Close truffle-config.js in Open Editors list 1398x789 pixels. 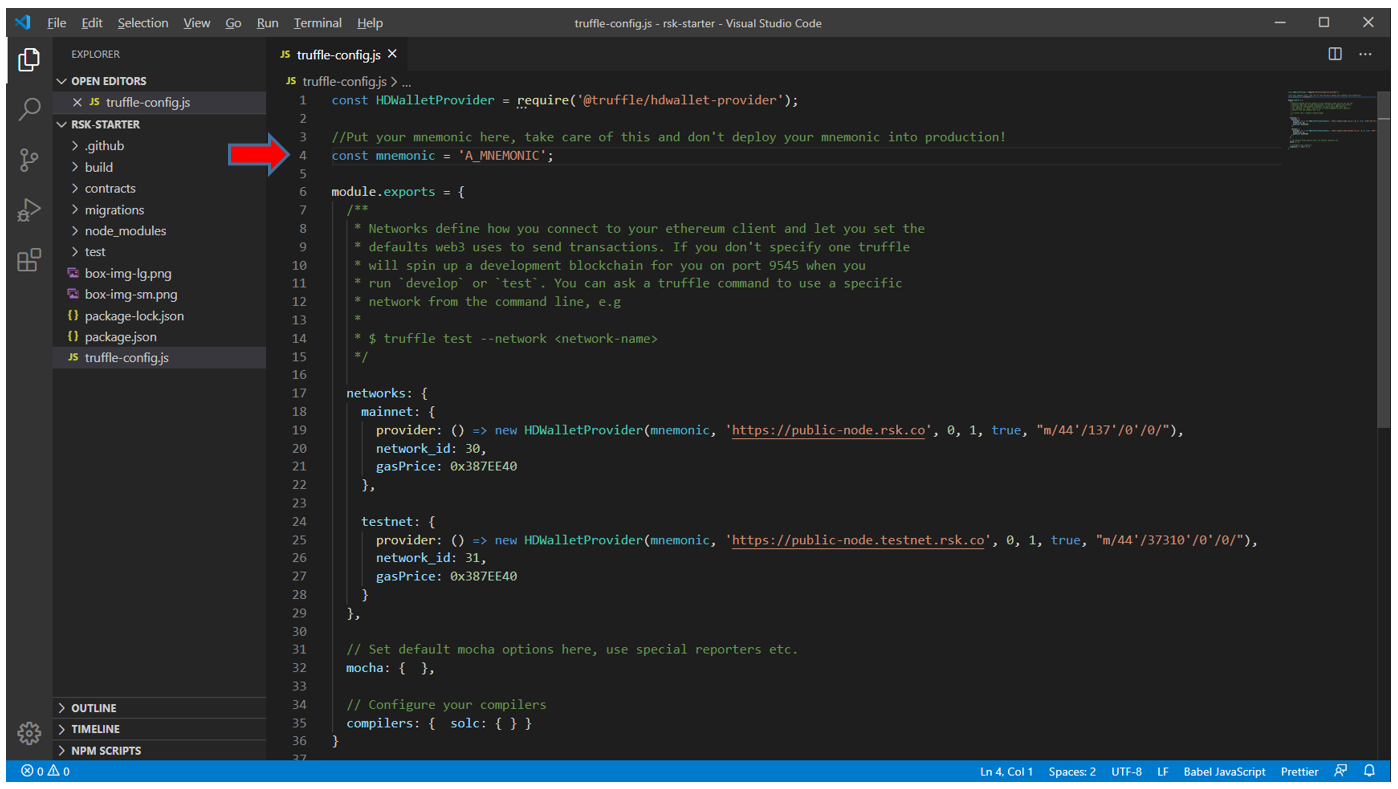[78, 102]
